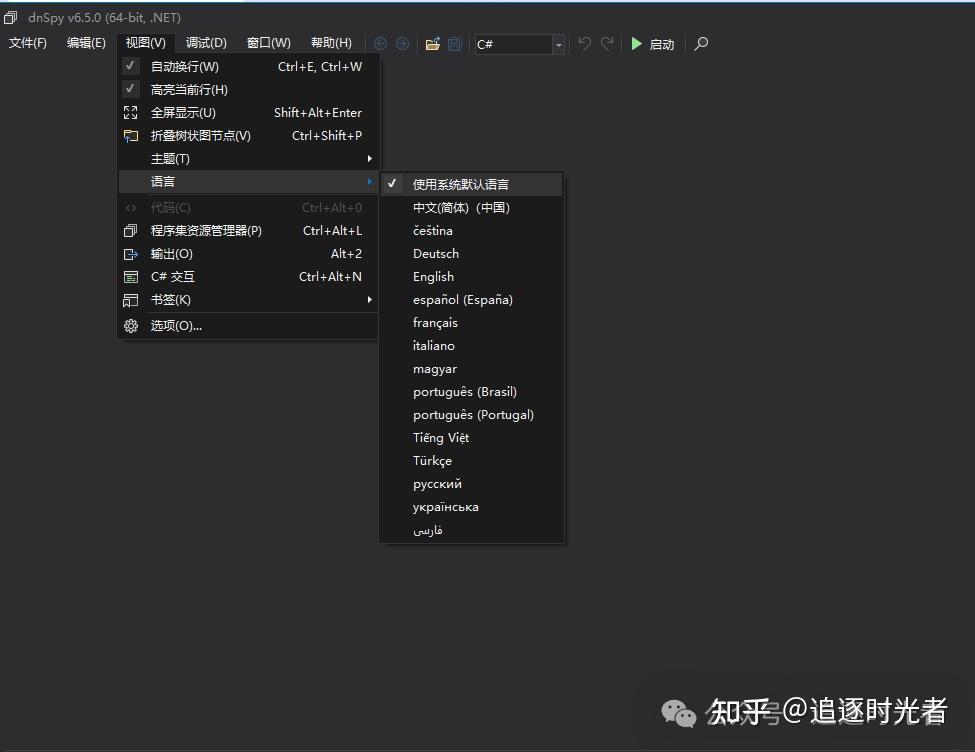Open the 编辑(E) menu
This screenshot has width=975, height=752.
86,43
